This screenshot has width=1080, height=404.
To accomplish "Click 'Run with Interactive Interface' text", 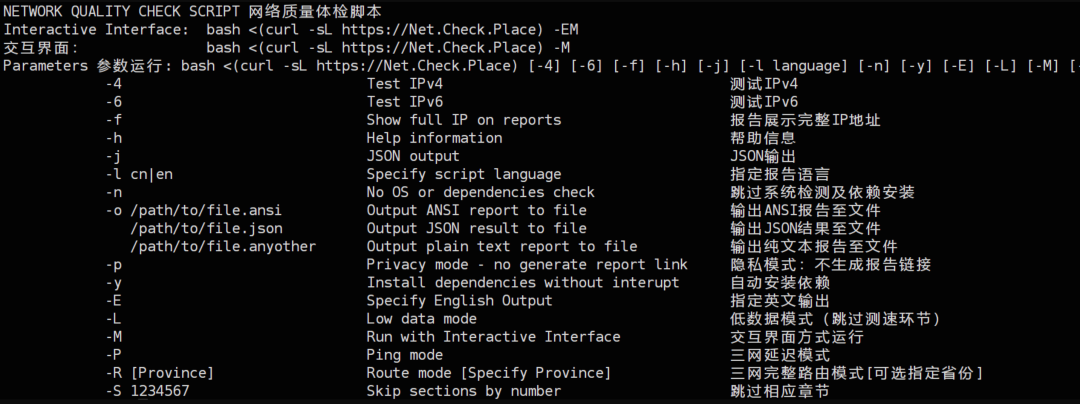I will (x=493, y=337).
